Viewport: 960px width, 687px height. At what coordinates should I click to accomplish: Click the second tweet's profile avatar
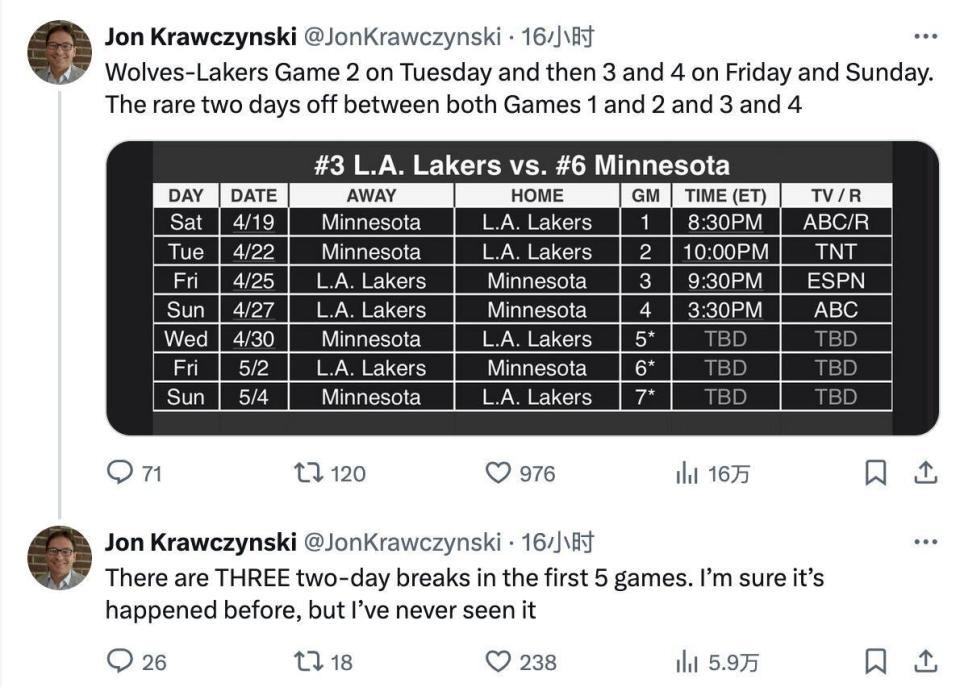59,557
